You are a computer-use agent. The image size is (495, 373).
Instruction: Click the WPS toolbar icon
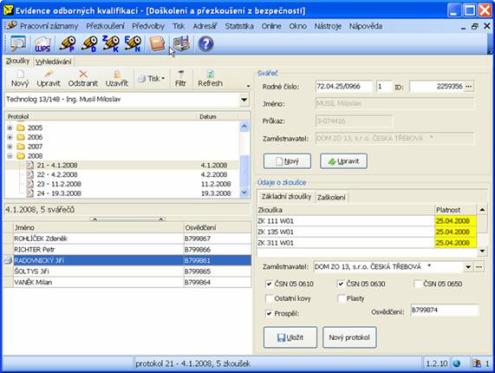(43, 44)
